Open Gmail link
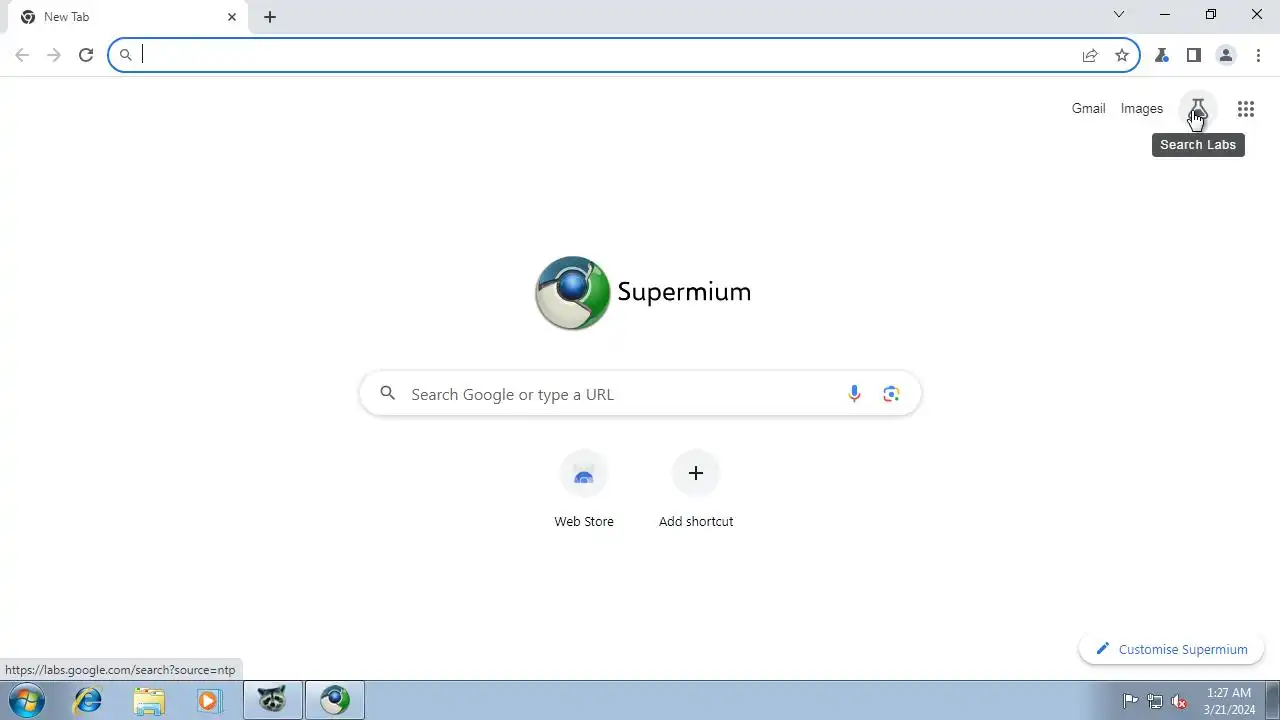1280x720 pixels. (x=1088, y=108)
